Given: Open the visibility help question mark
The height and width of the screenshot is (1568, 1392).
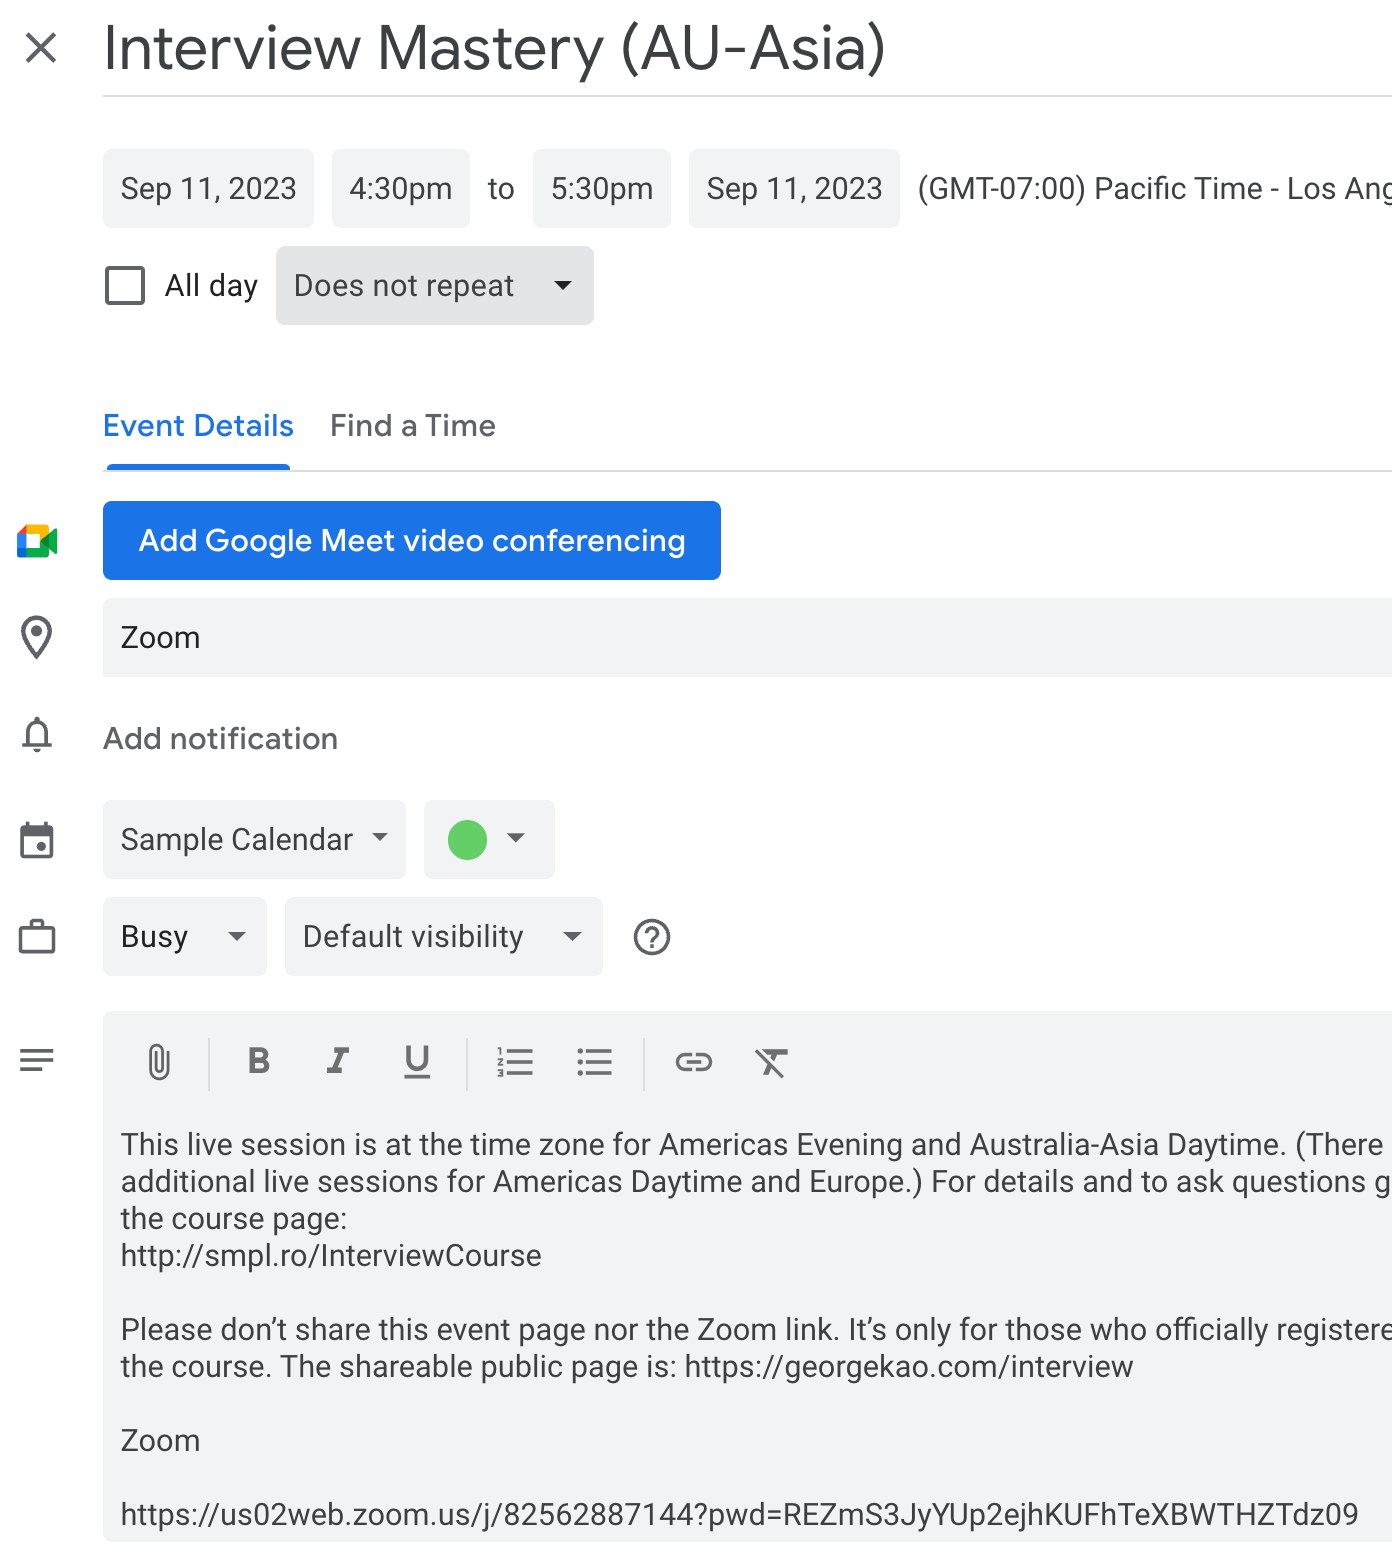Looking at the screenshot, I should click(652, 937).
